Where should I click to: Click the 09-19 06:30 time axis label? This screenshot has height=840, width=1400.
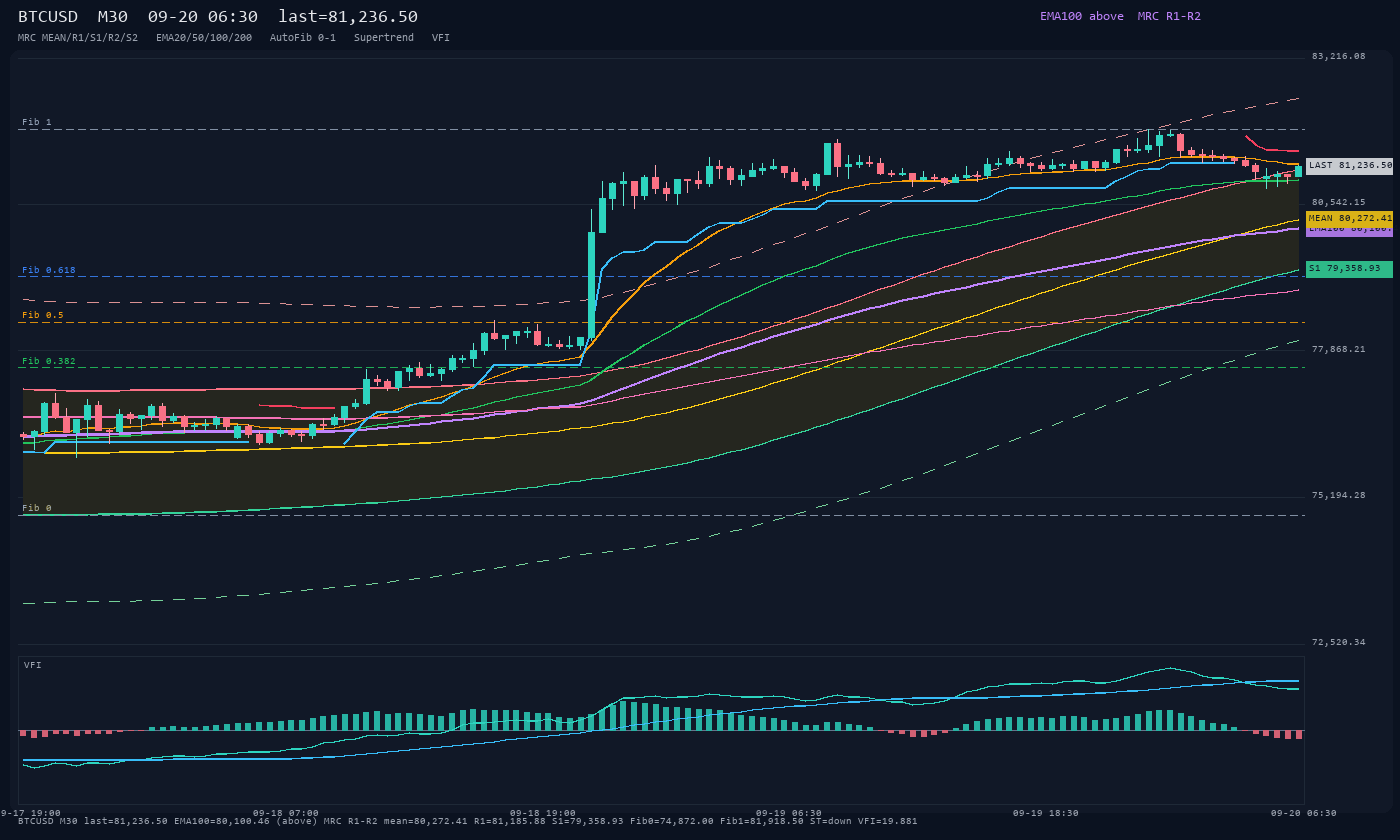(x=789, y=813)
